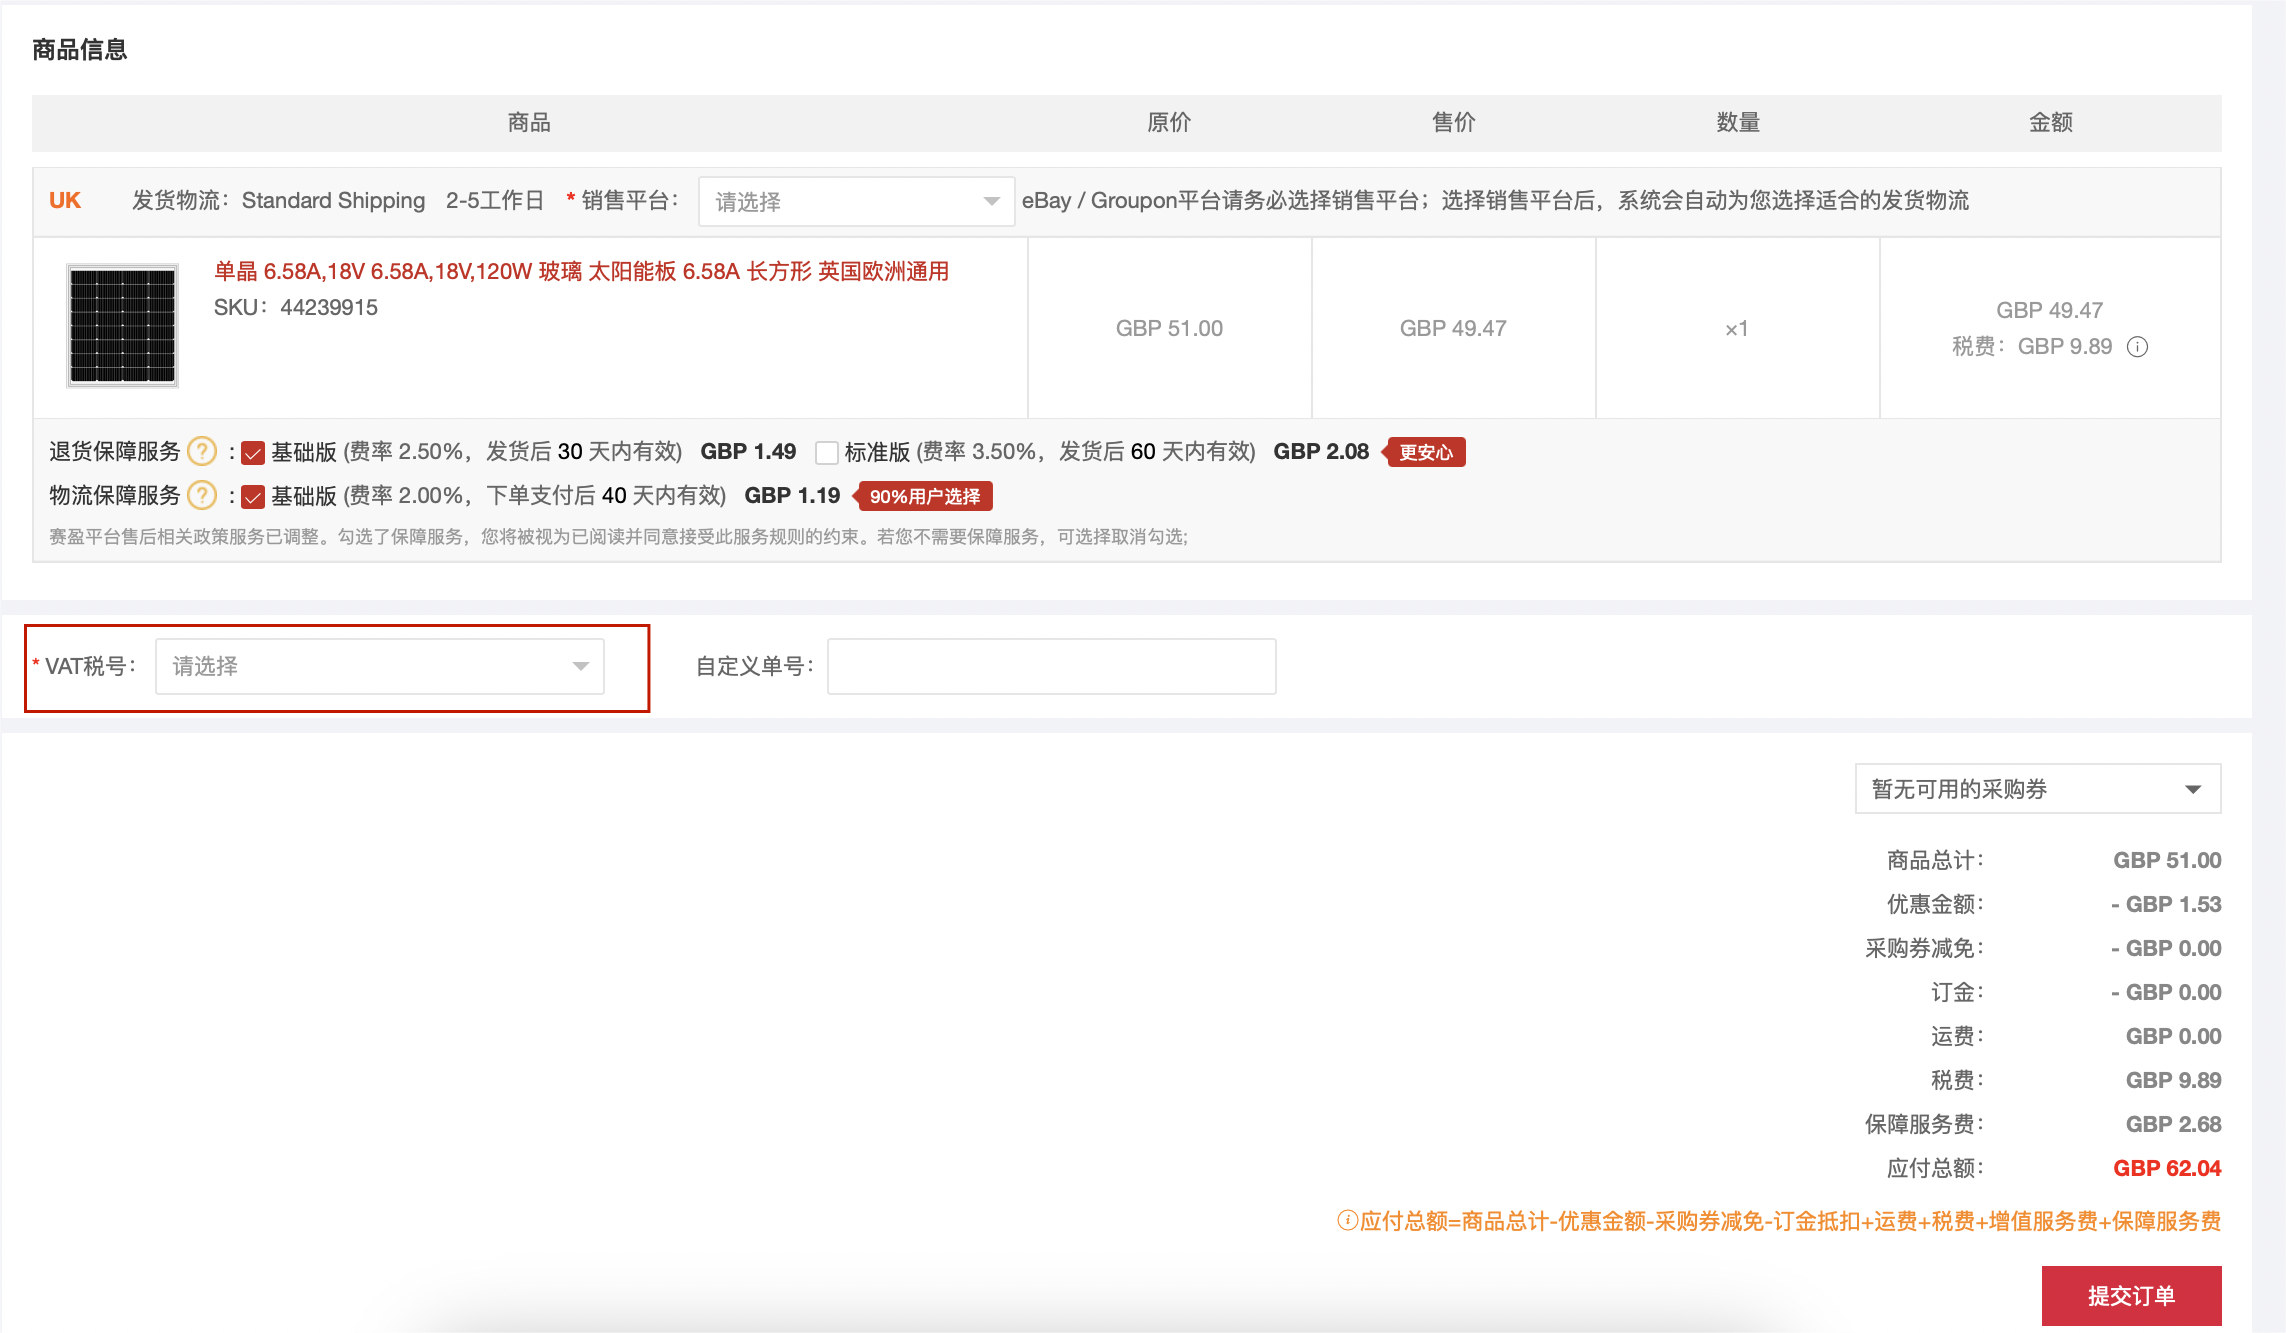Click the solar panel product thumbnail
The image size is (2286, 1333).
point(122,326)
